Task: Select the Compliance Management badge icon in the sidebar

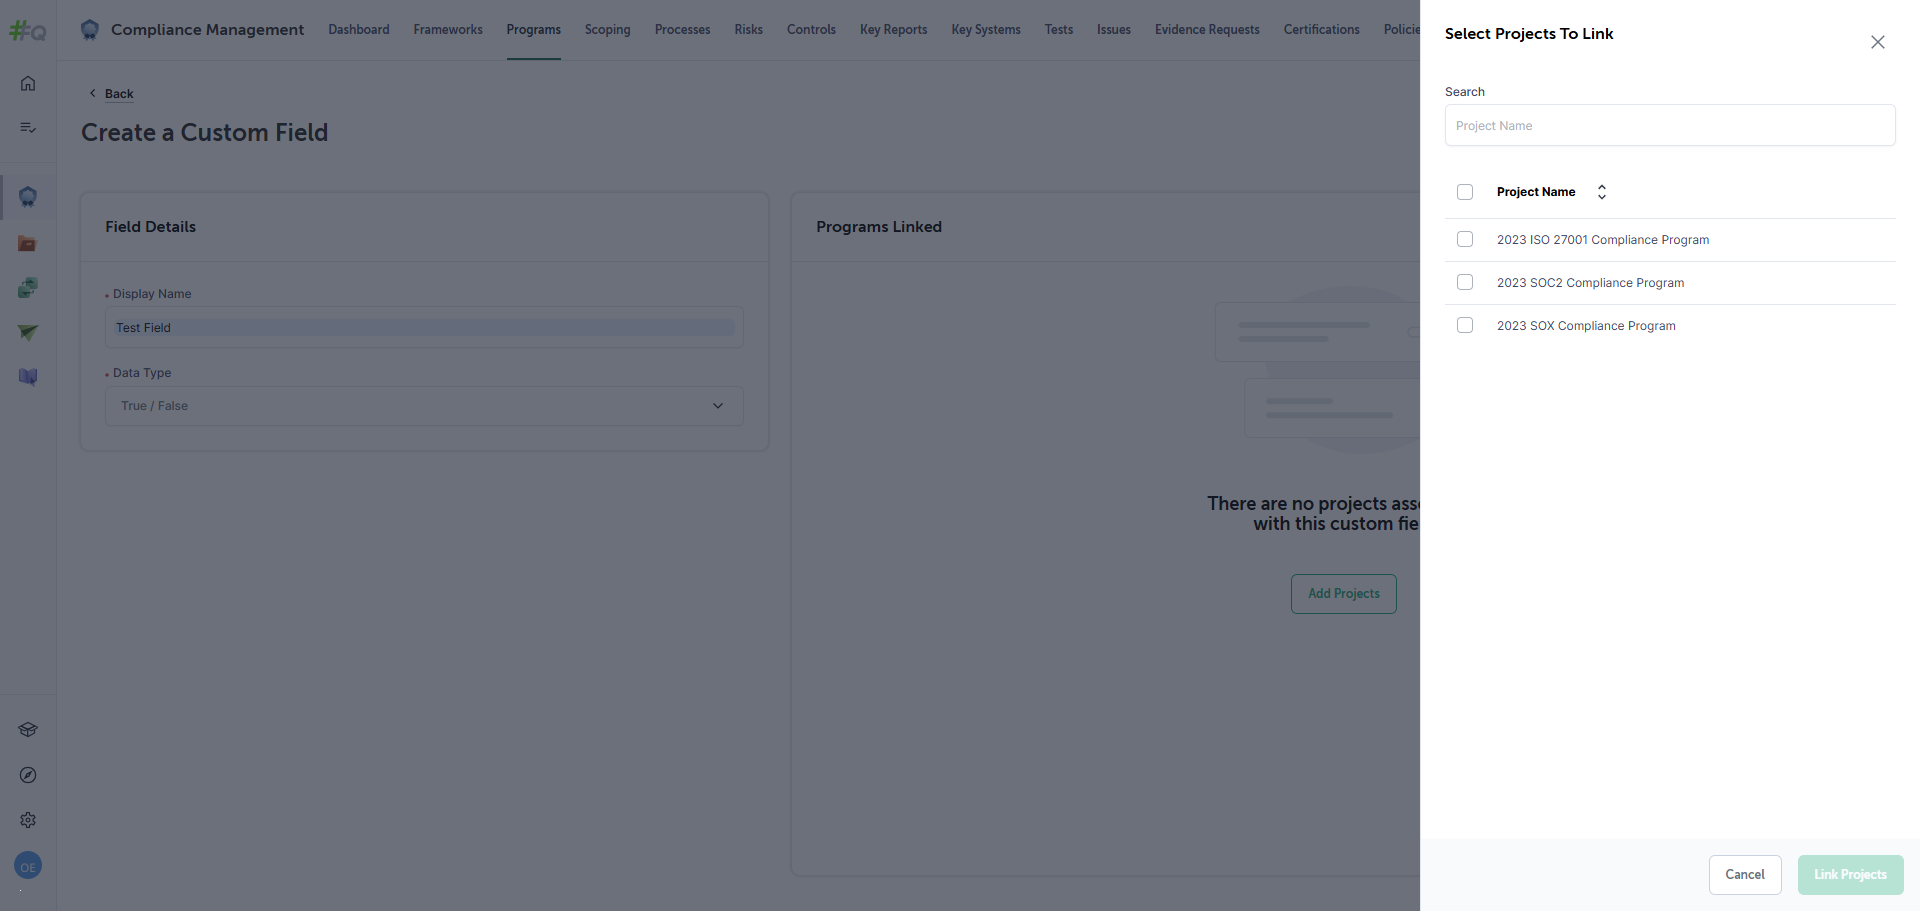Action: coord(28,196)
